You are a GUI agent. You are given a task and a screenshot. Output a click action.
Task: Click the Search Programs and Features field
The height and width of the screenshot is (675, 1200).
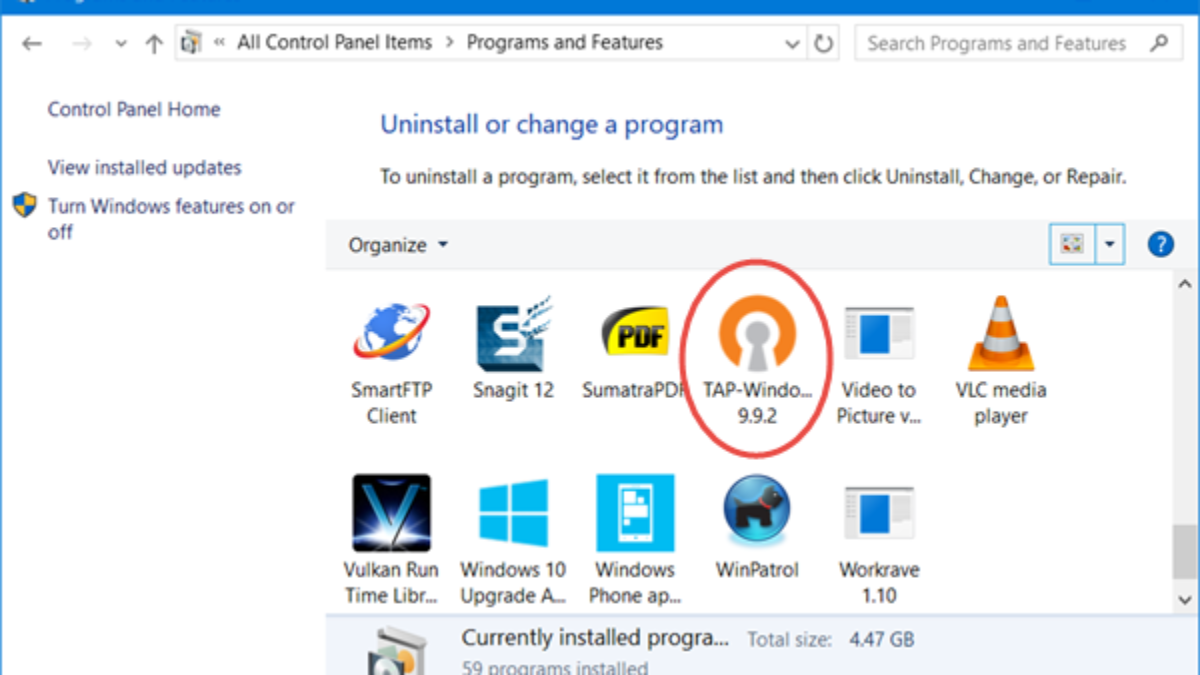coord(1018,44)
